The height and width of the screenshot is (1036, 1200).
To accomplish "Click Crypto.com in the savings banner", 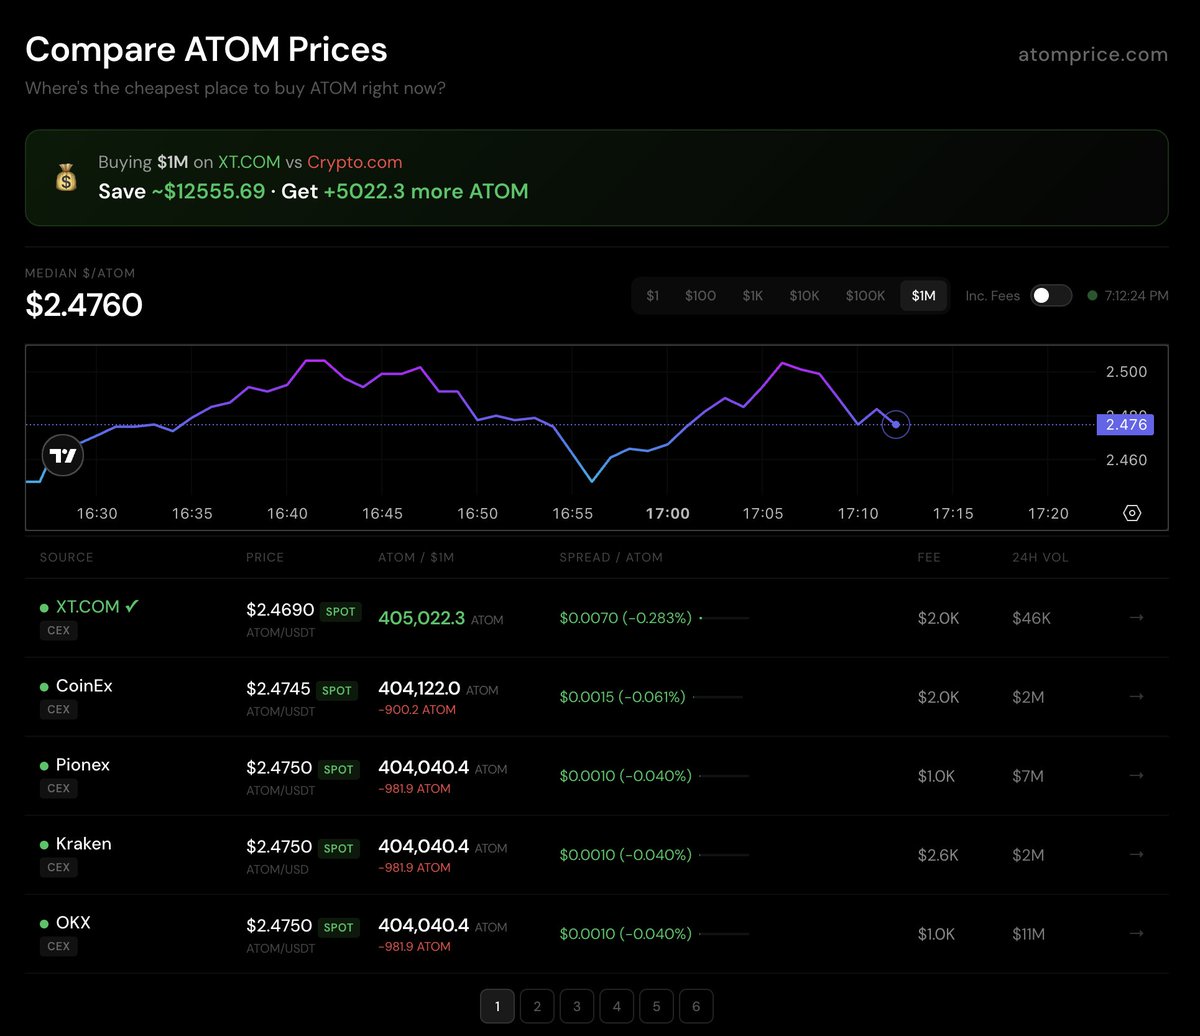I will coord(355,162).
